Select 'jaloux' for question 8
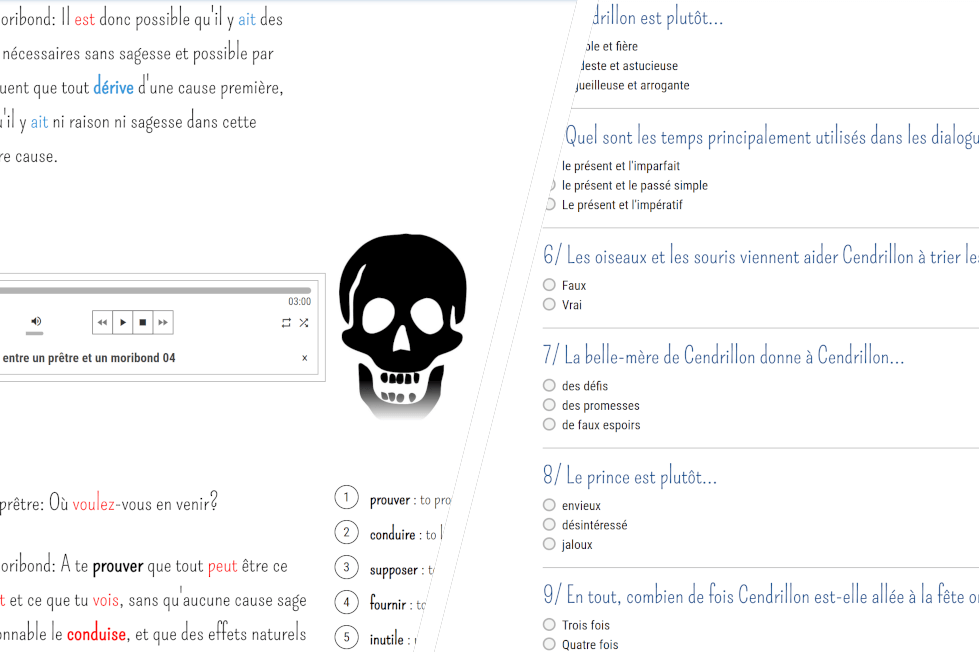The image size is (979, 652). click(x=549, y=544)
